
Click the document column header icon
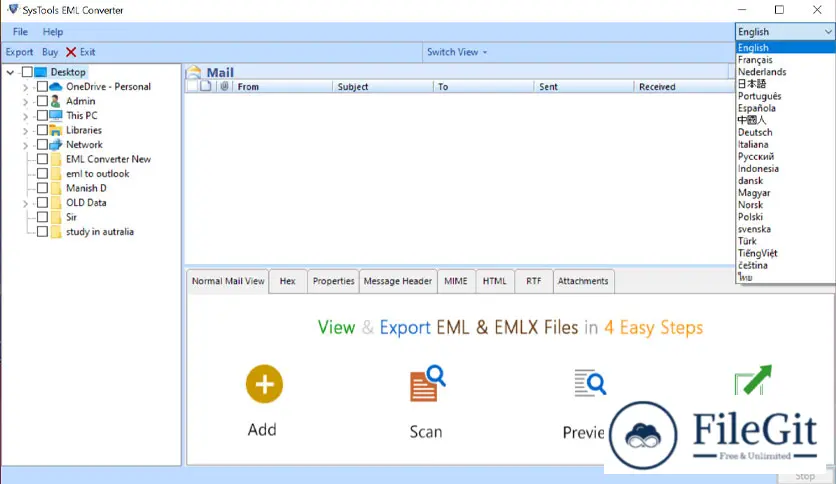coord(206,86)
